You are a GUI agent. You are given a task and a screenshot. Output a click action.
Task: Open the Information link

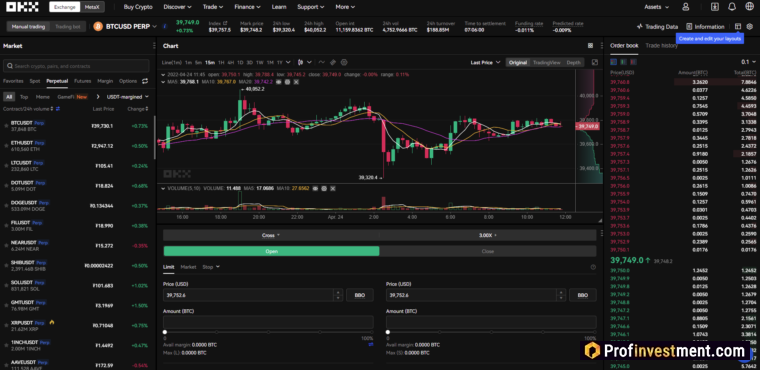point(705,27)
